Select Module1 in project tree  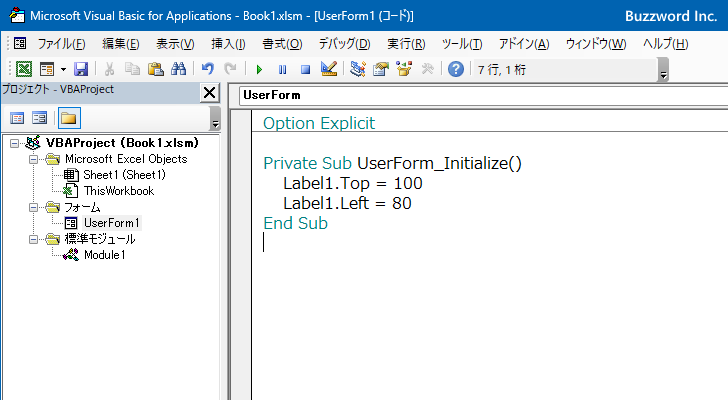104,255
